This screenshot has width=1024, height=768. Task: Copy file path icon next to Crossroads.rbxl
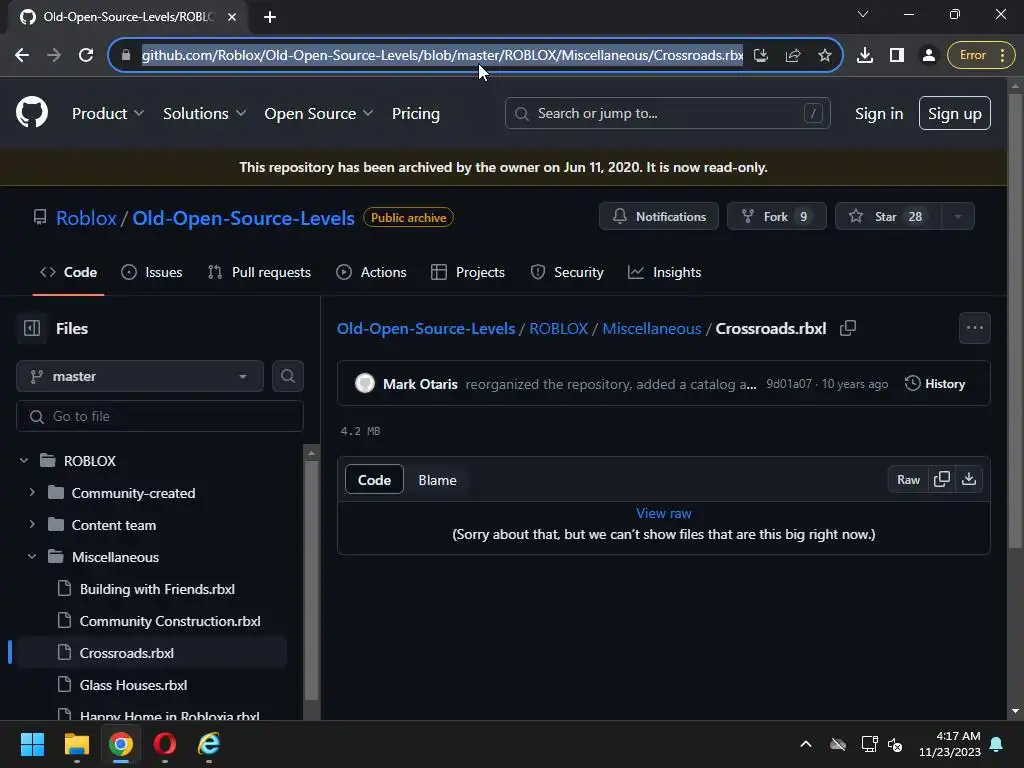pos(848,328)
